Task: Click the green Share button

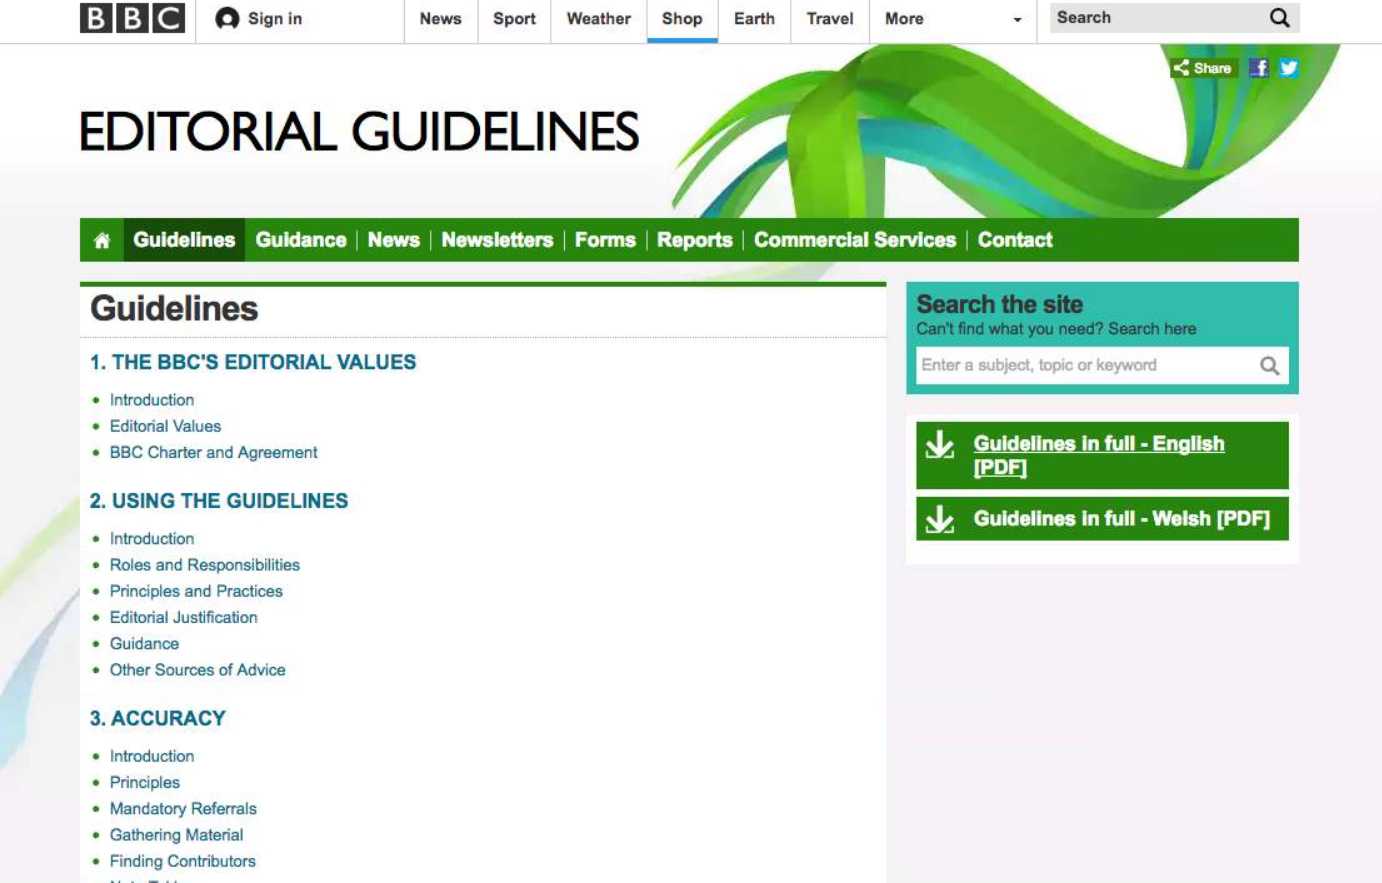Action: (1203, 68)
